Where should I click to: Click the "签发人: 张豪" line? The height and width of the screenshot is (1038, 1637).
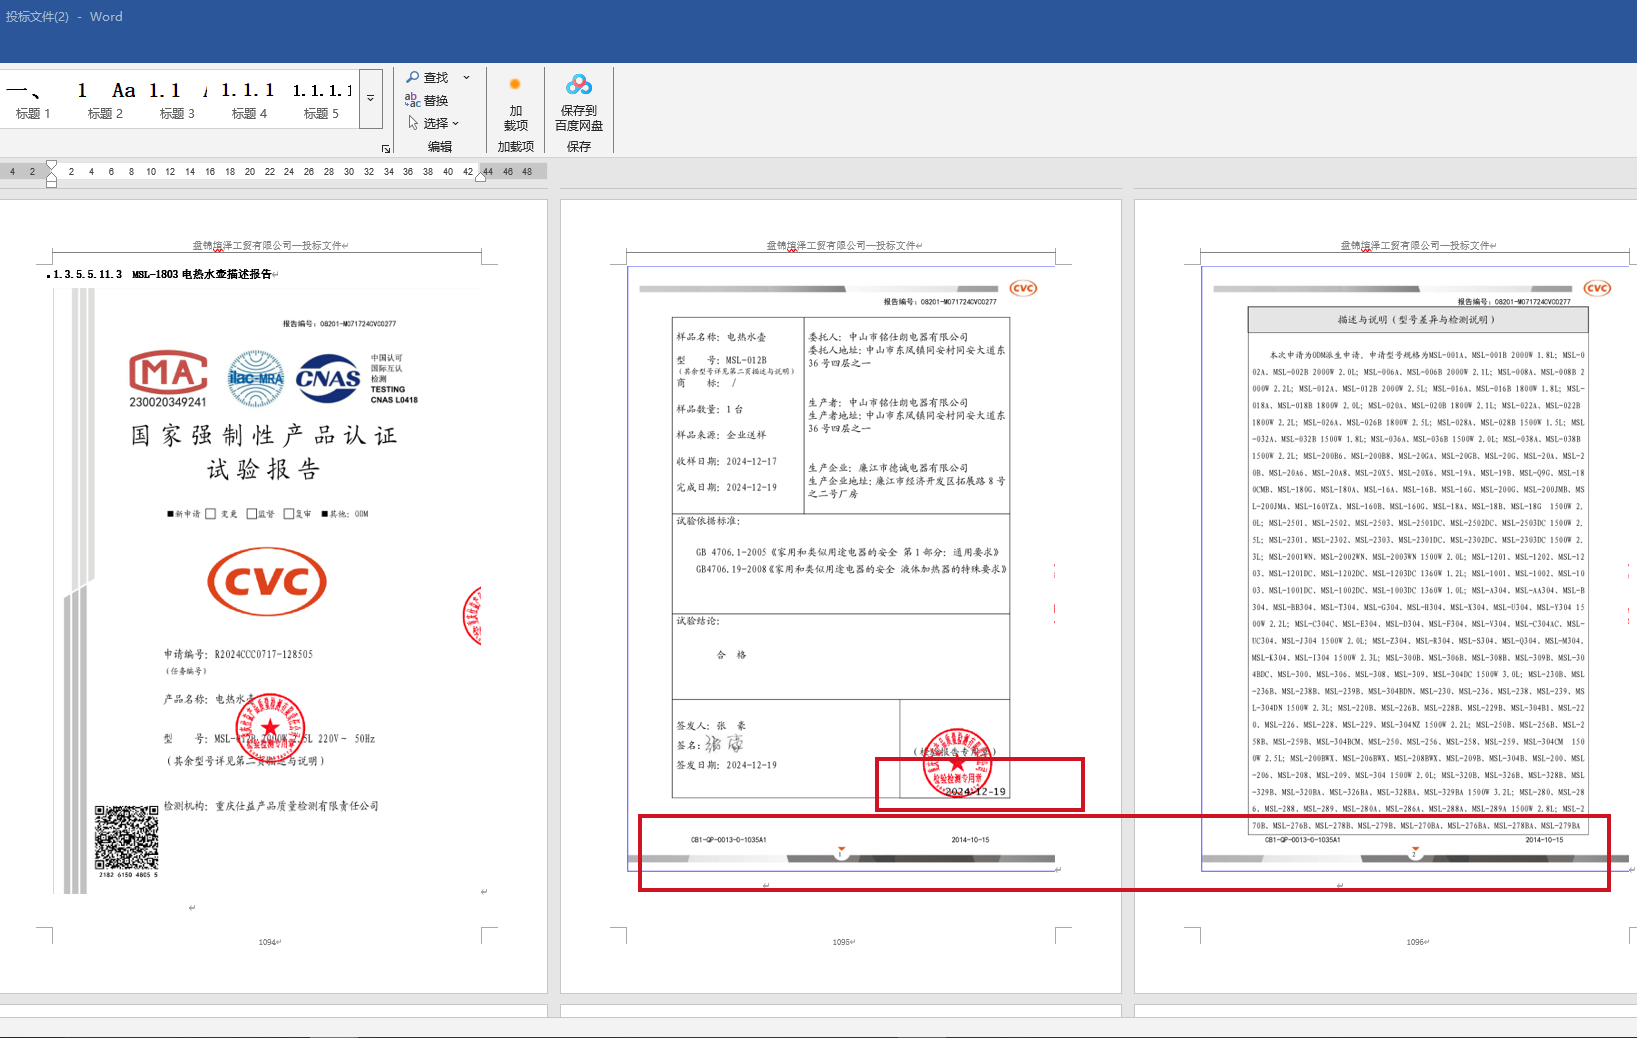711,726
